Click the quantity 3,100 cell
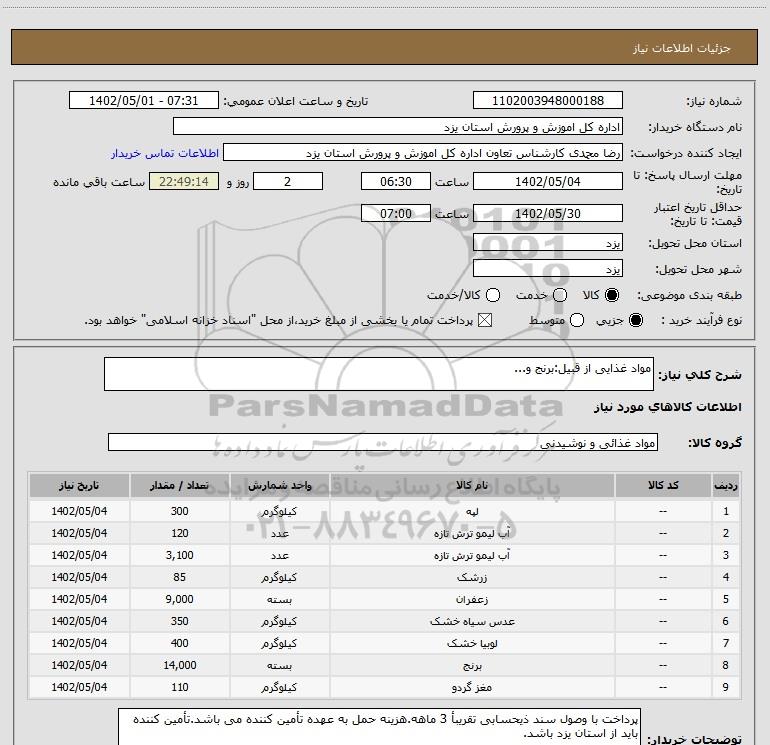This screenshot has width=770, height=745. [180, 555]
